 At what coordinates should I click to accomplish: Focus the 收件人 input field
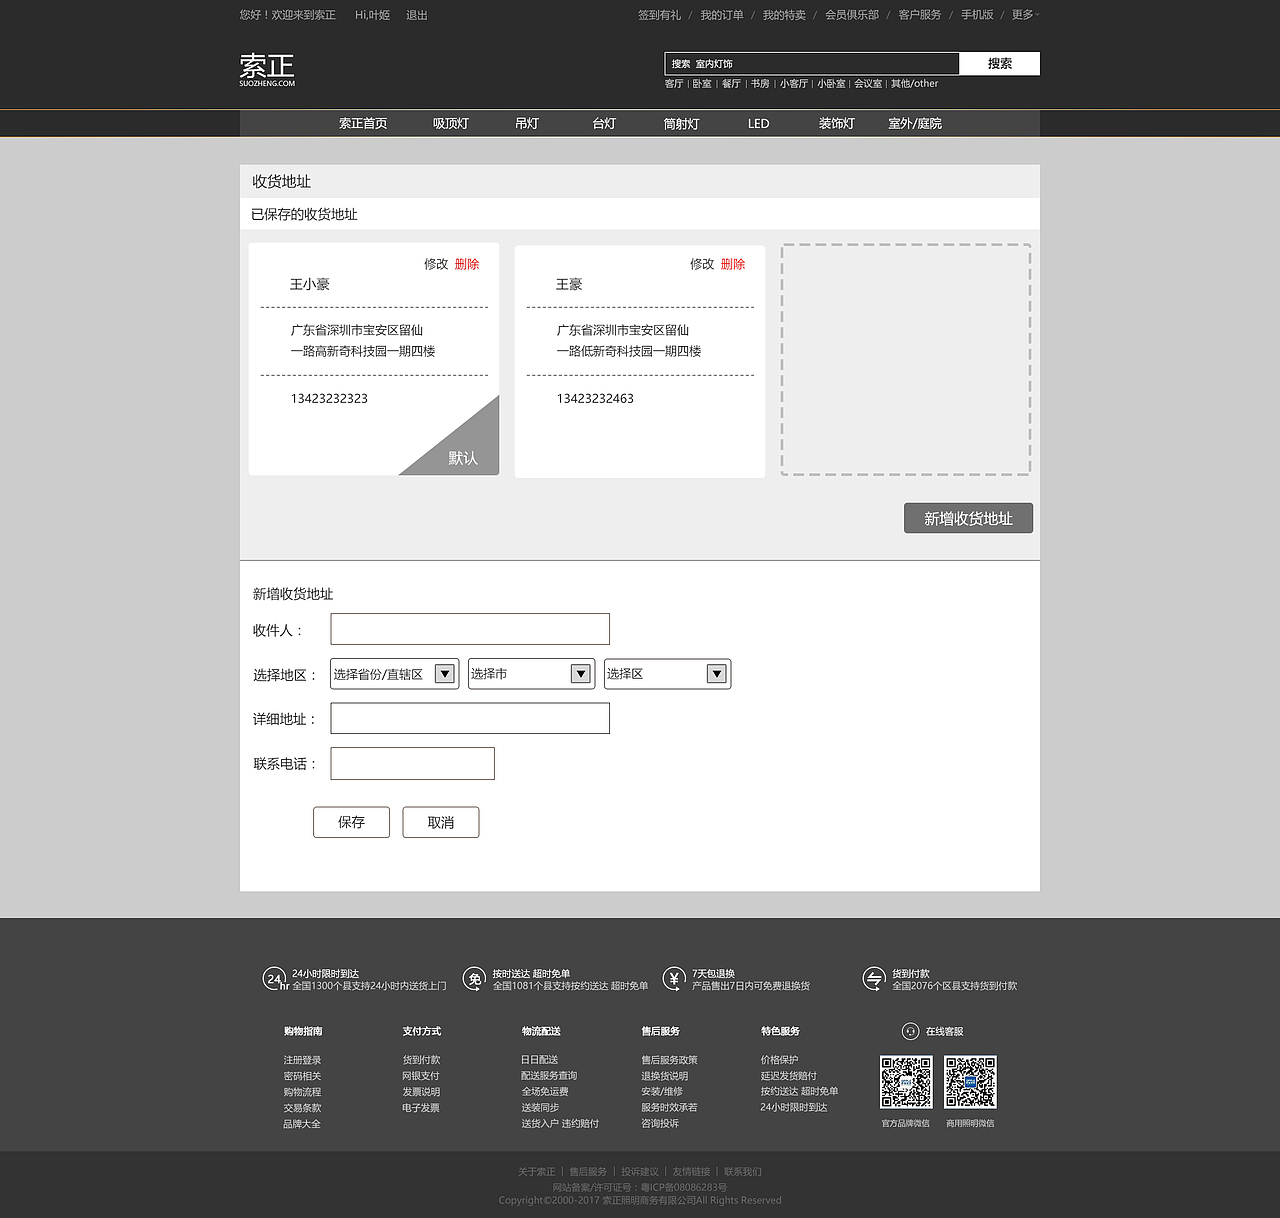pyautogui.click(x=470, y=629)
